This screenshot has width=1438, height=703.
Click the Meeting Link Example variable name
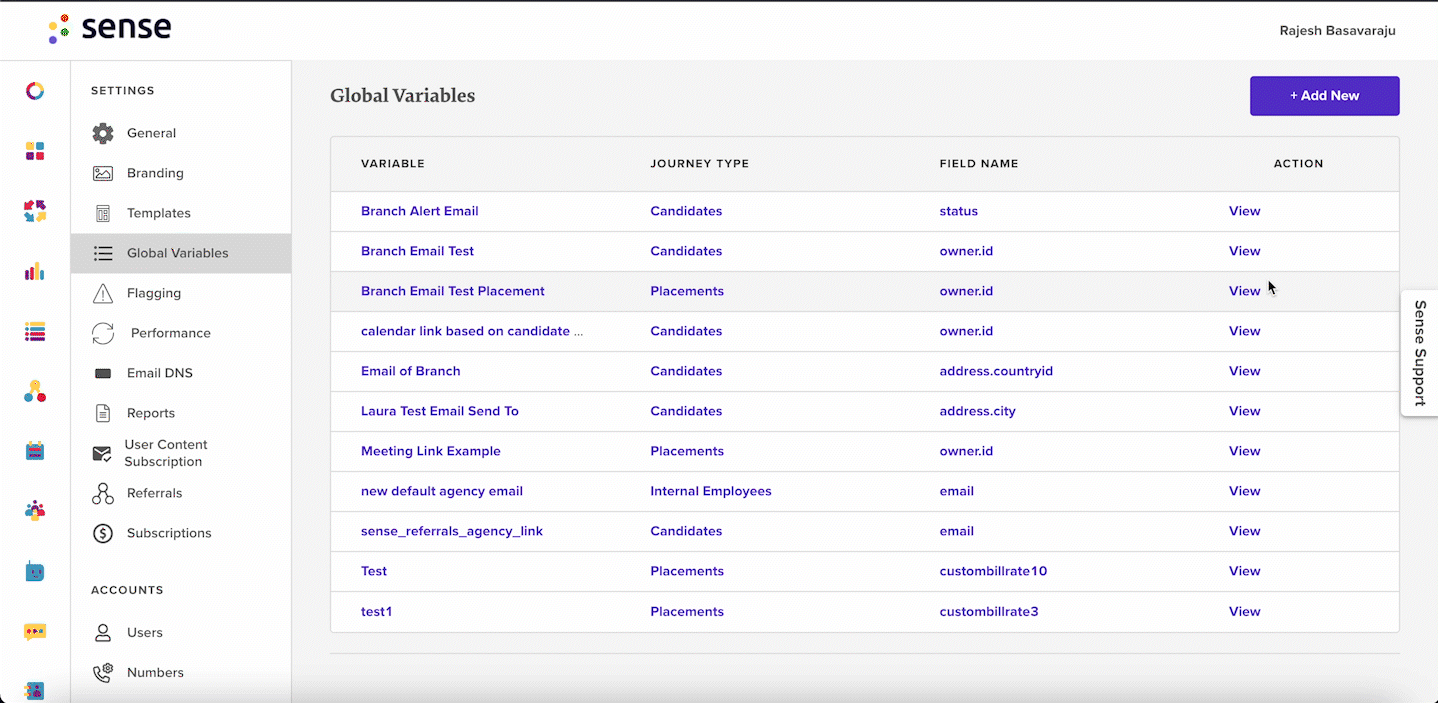coord(430,451)
